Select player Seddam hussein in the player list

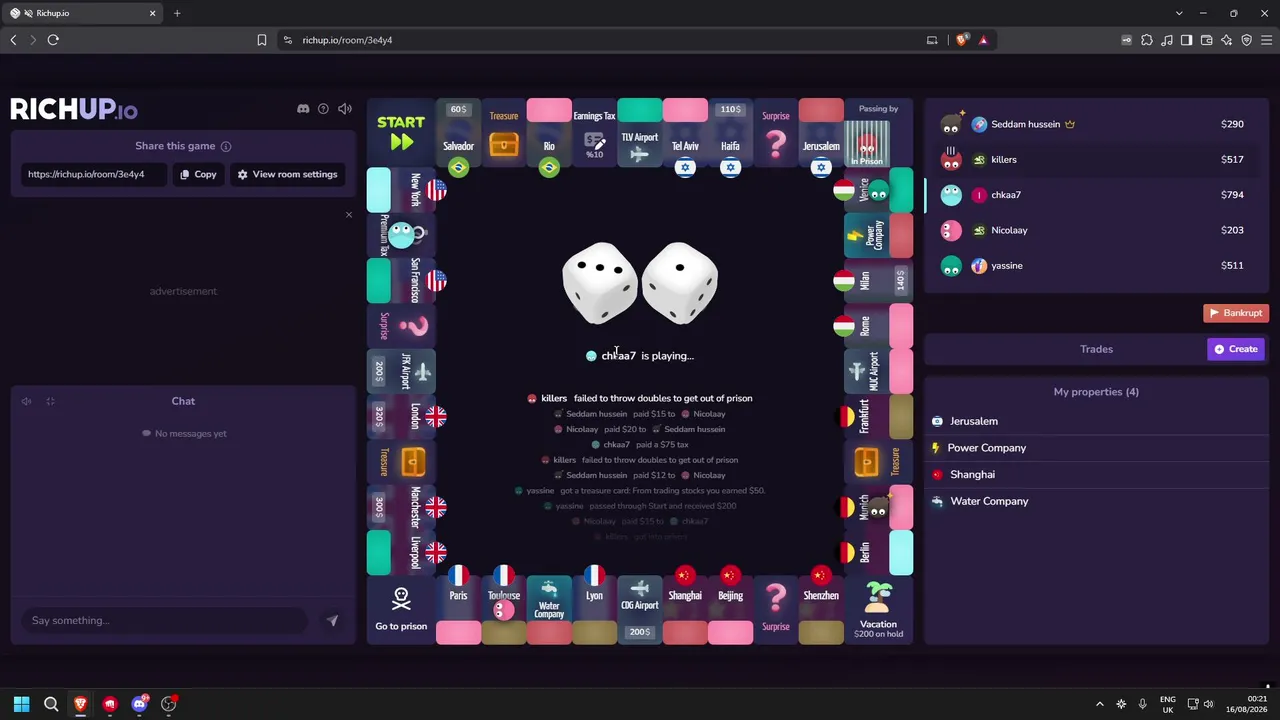1095,124
